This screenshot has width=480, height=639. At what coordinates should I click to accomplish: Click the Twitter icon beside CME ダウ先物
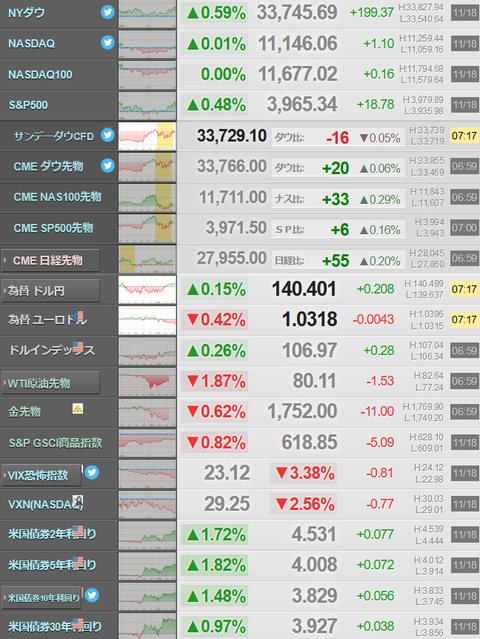(108, 165)
